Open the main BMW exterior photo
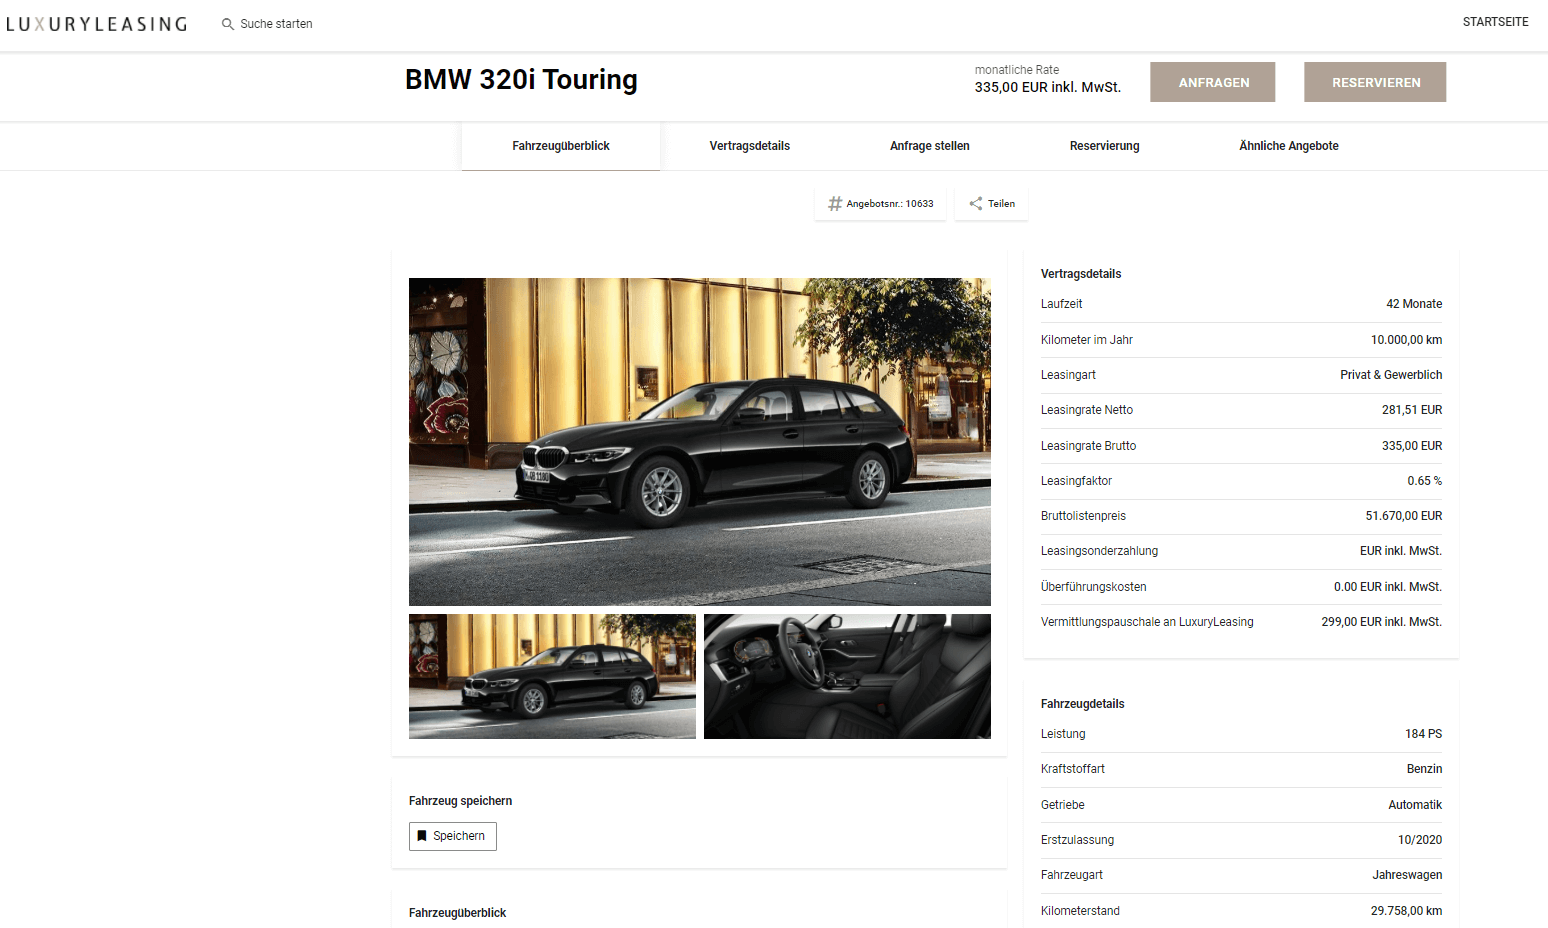 700,442
